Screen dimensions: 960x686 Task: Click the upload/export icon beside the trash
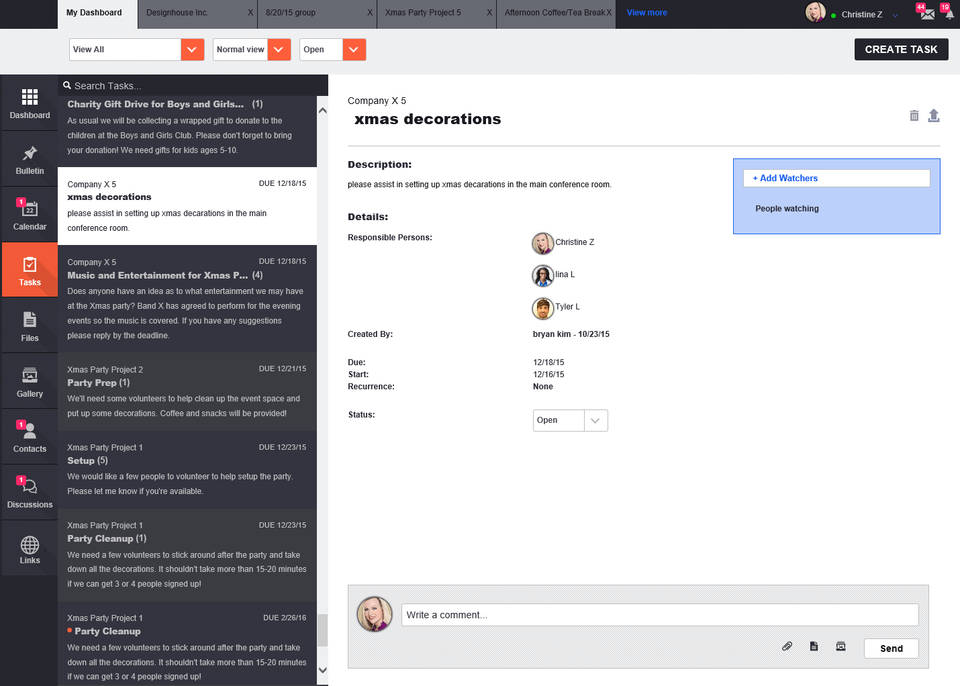934,116
